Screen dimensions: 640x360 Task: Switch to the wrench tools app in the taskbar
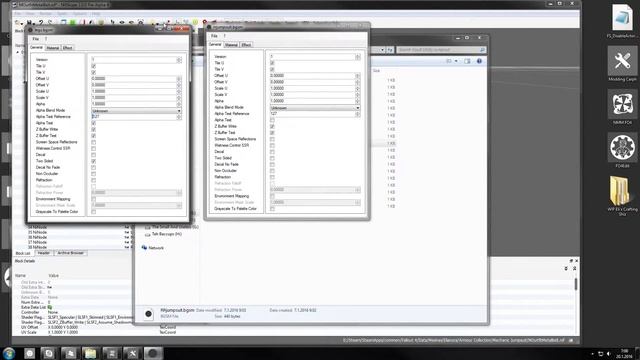click(132, 353)
